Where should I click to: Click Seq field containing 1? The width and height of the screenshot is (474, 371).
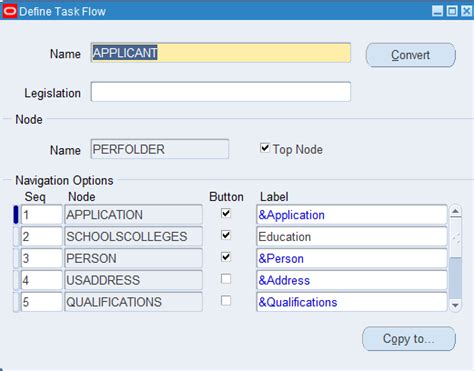coord(42,215)
